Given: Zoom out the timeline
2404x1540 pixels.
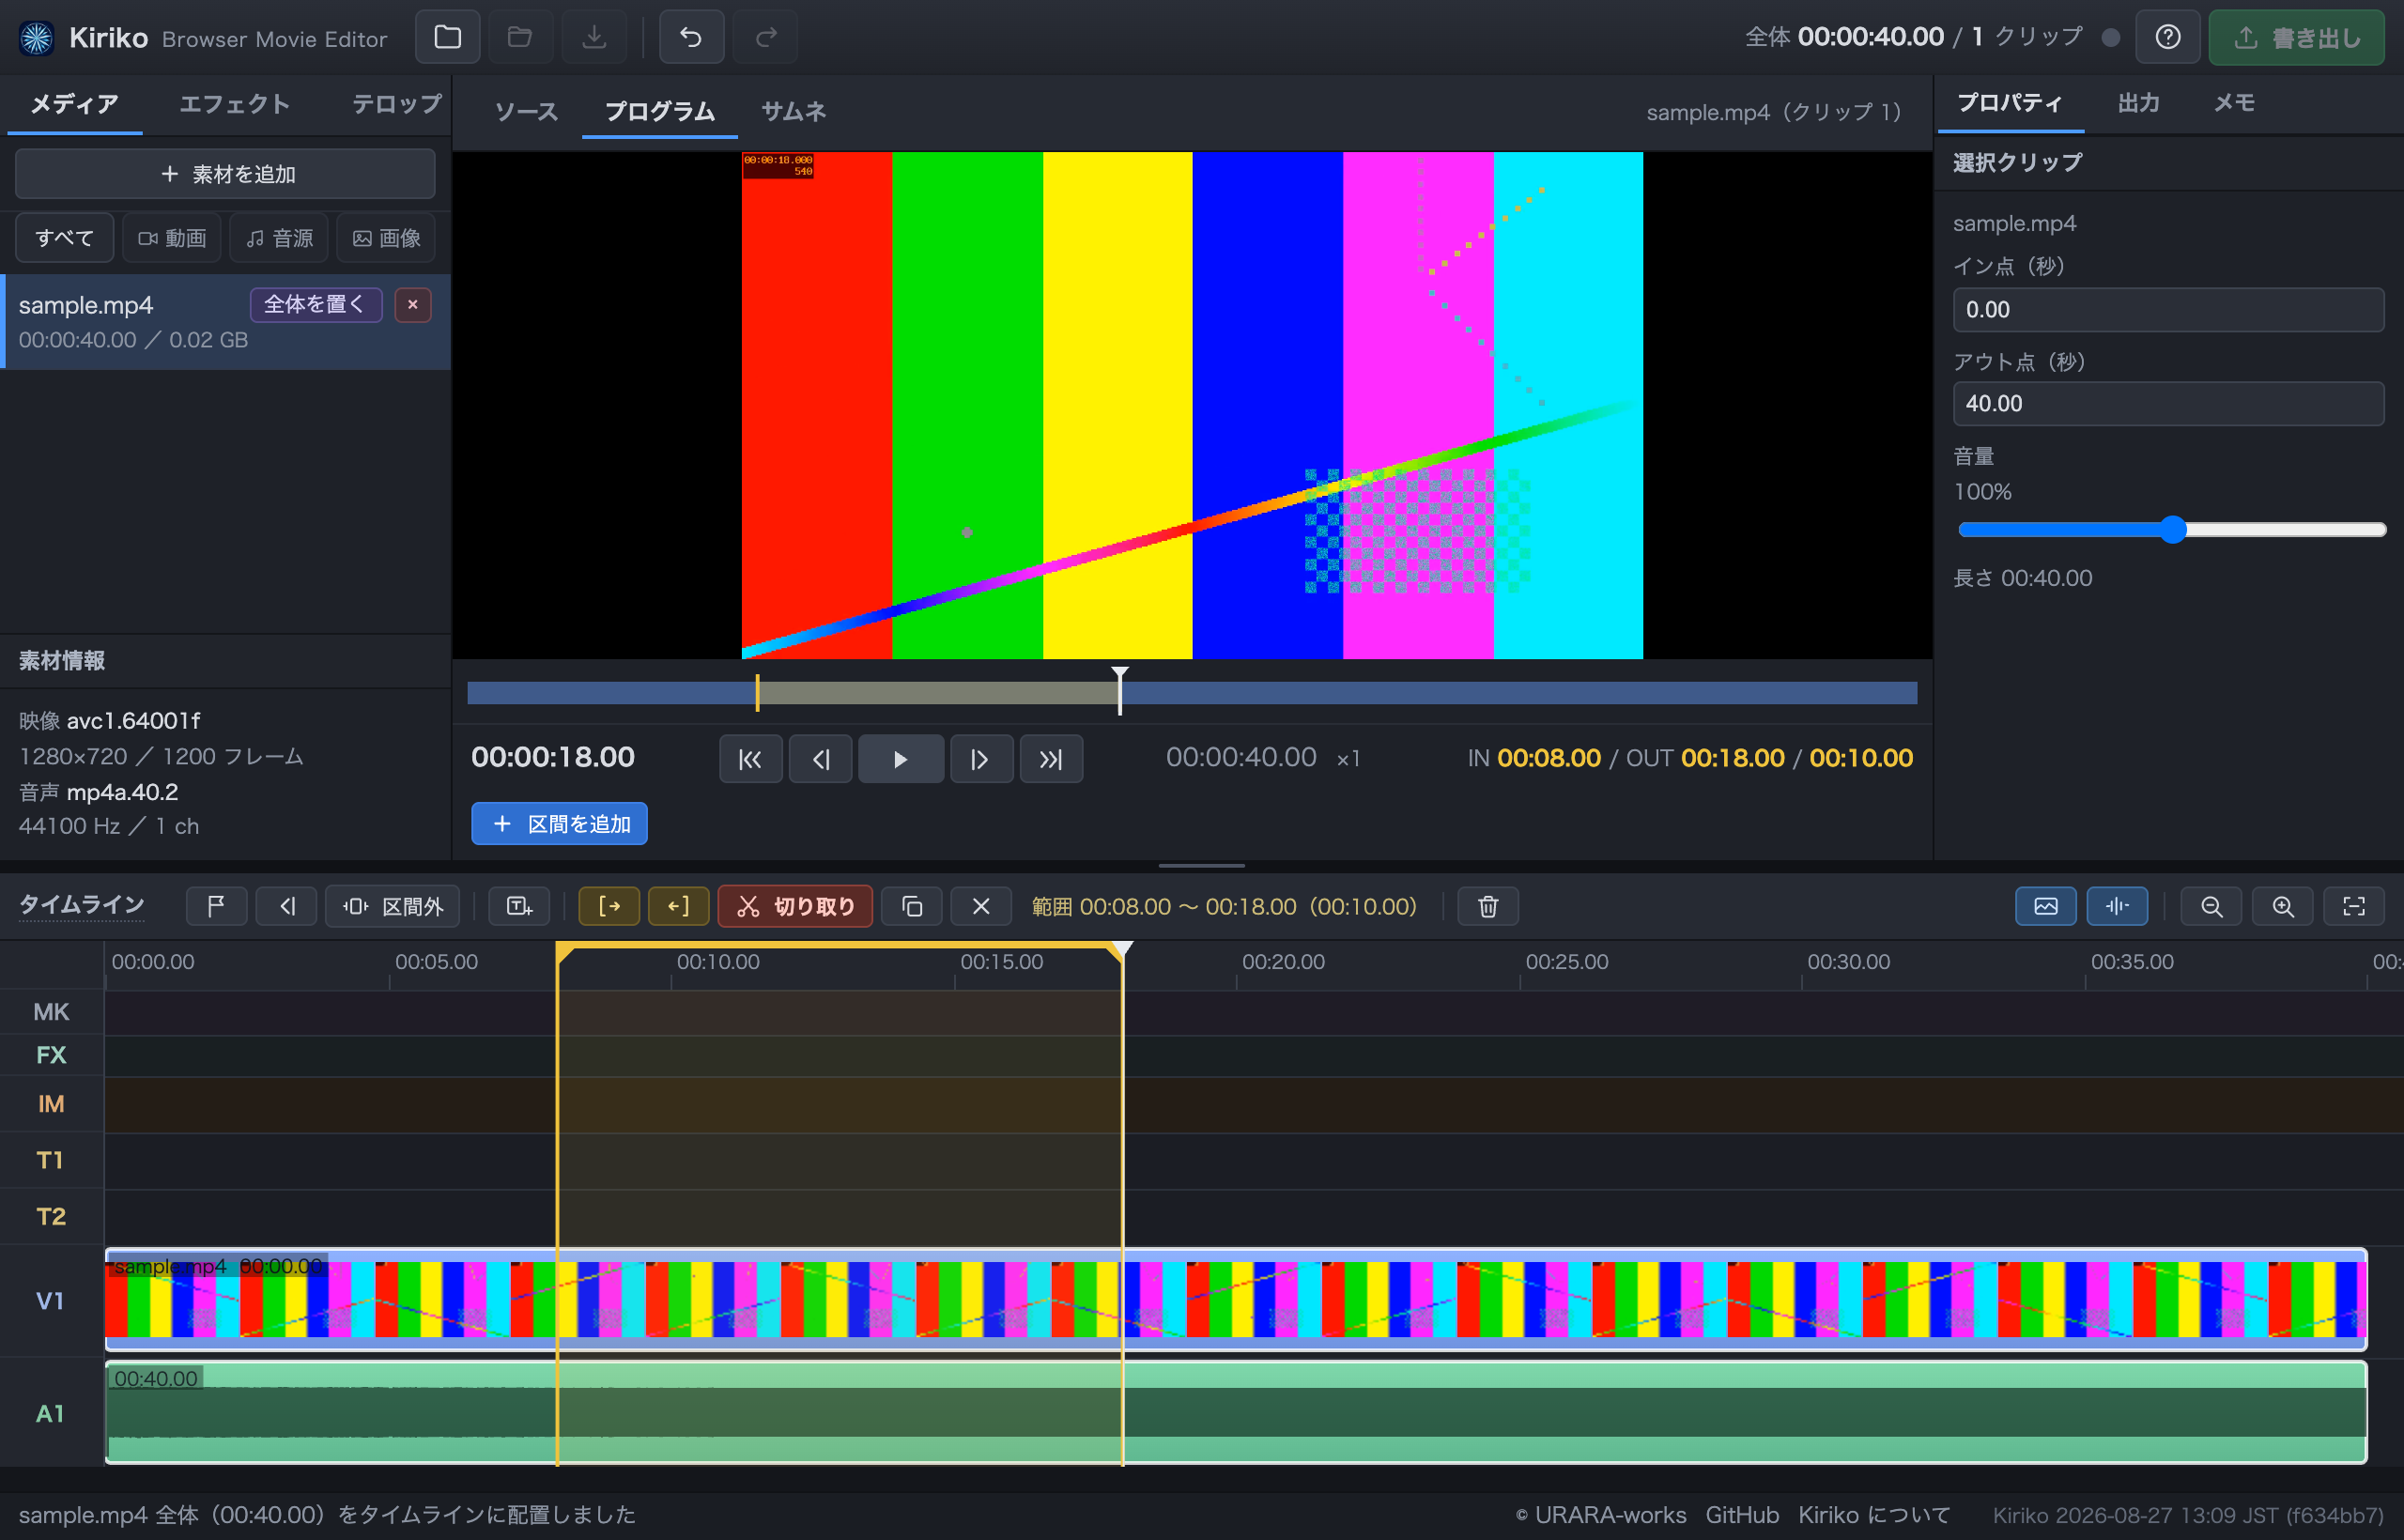Looking at the screenshot, I should (2211, 906).
